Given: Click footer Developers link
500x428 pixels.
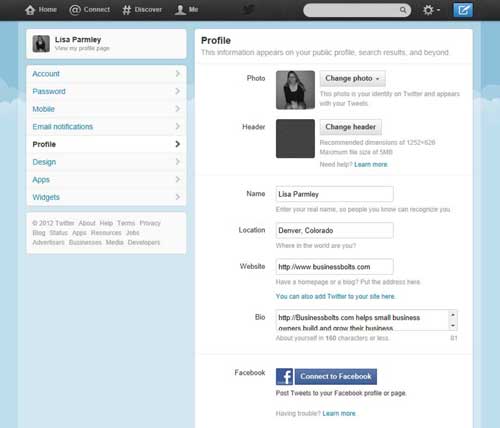Looking at the screenshot, I should pos(144,242).
